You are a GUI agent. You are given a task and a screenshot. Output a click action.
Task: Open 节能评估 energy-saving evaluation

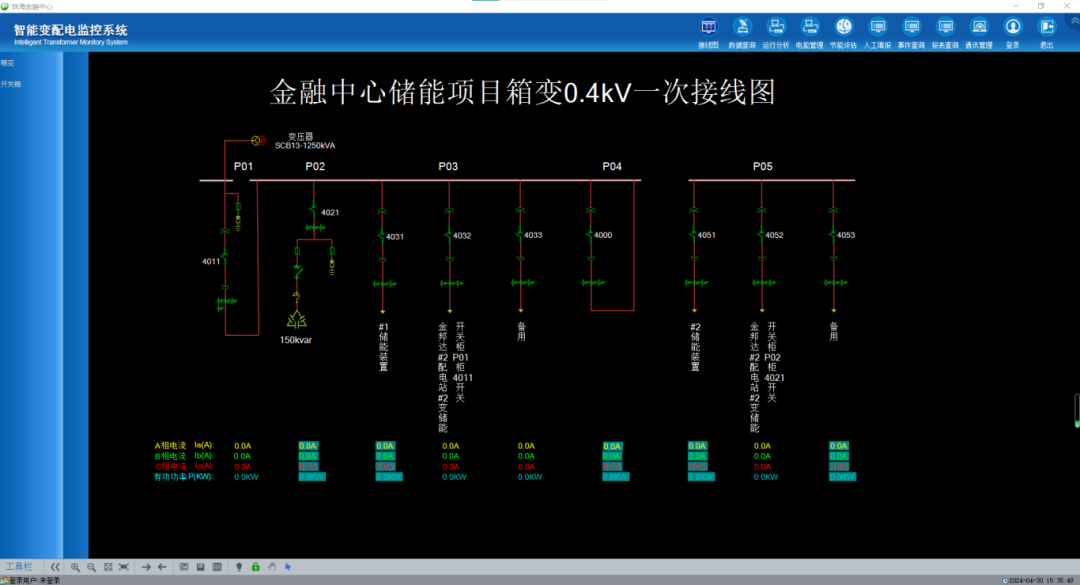pyautogui.click(x=843, y=32)
